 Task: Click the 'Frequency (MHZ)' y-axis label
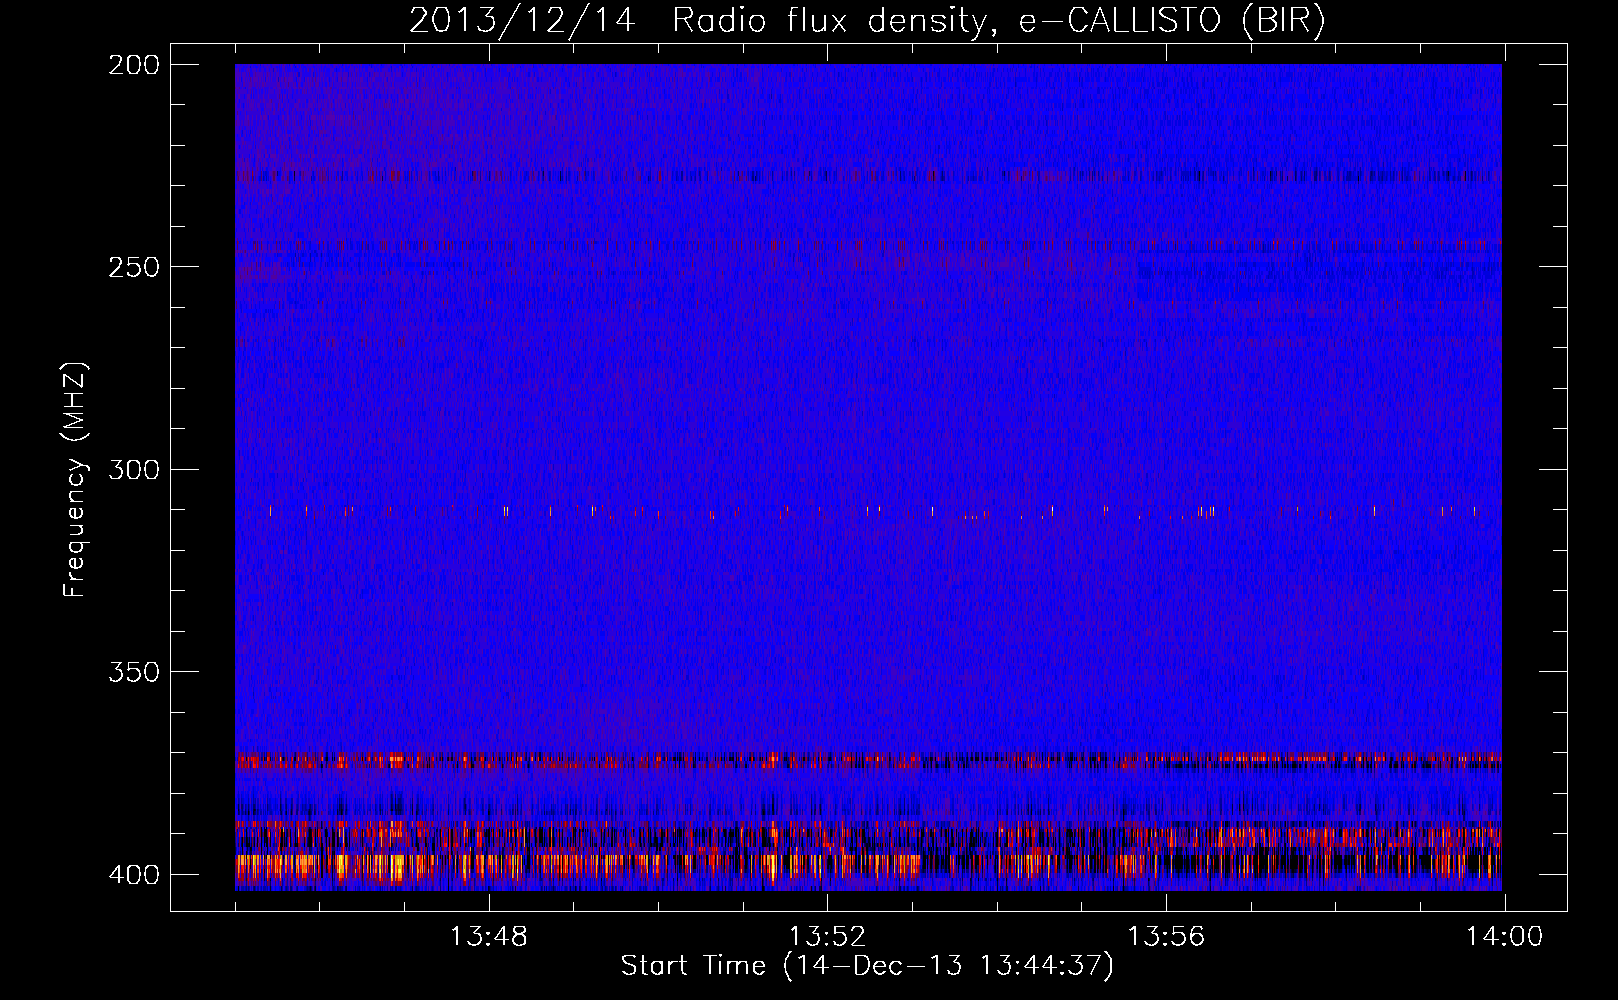pyautogui.click(x=75, y=479)
